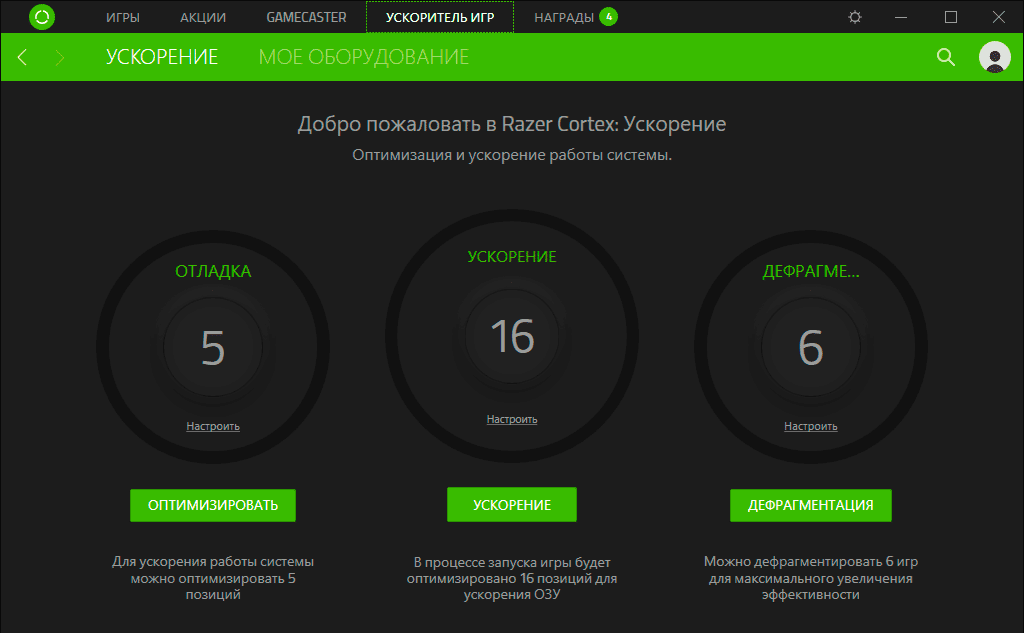Viewport: 1024px width, 633px height.
Task: Open the НАГРАДЫ tab
Action: (564, 18)
